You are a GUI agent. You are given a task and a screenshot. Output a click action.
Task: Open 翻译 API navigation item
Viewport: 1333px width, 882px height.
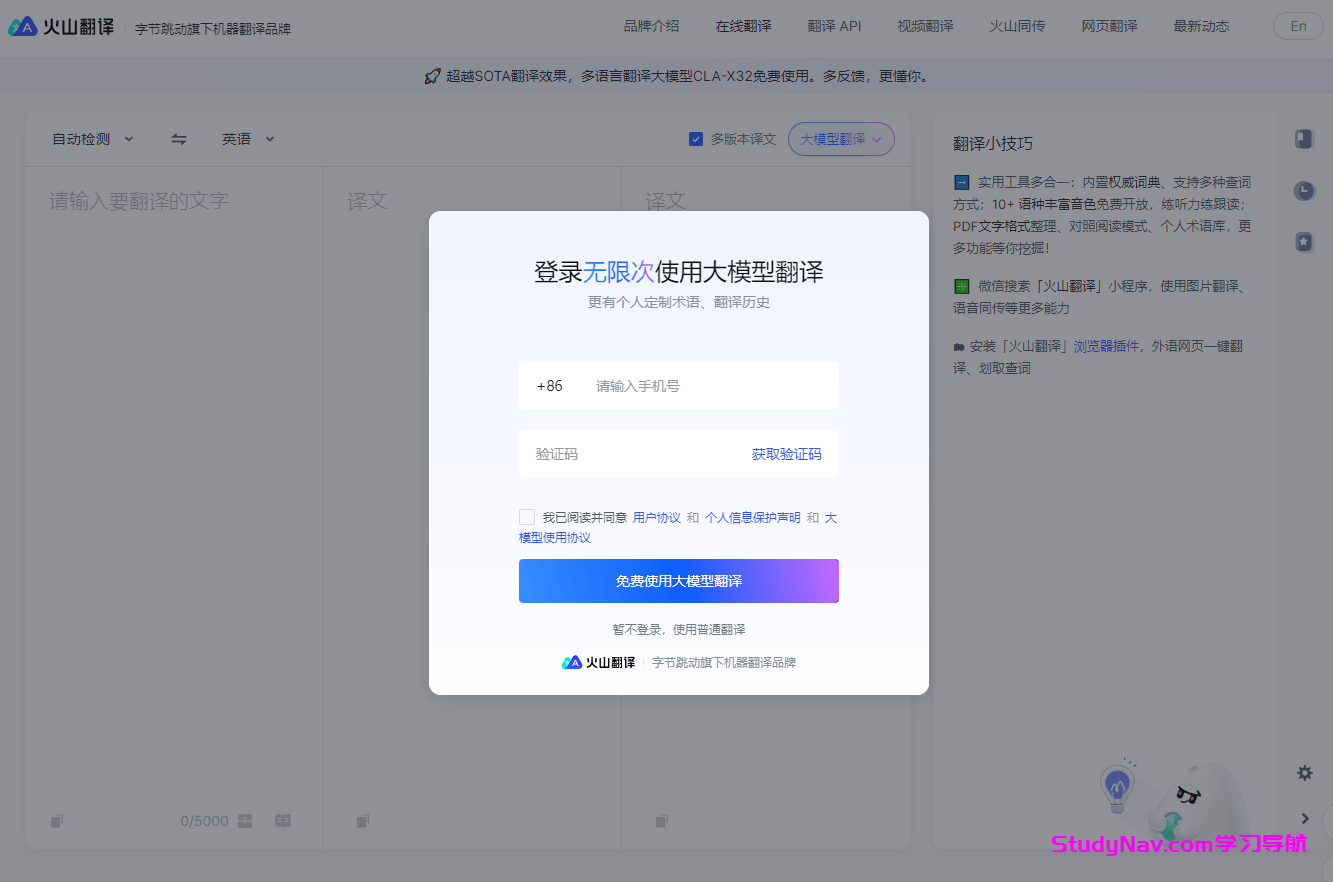click(834, 26)
